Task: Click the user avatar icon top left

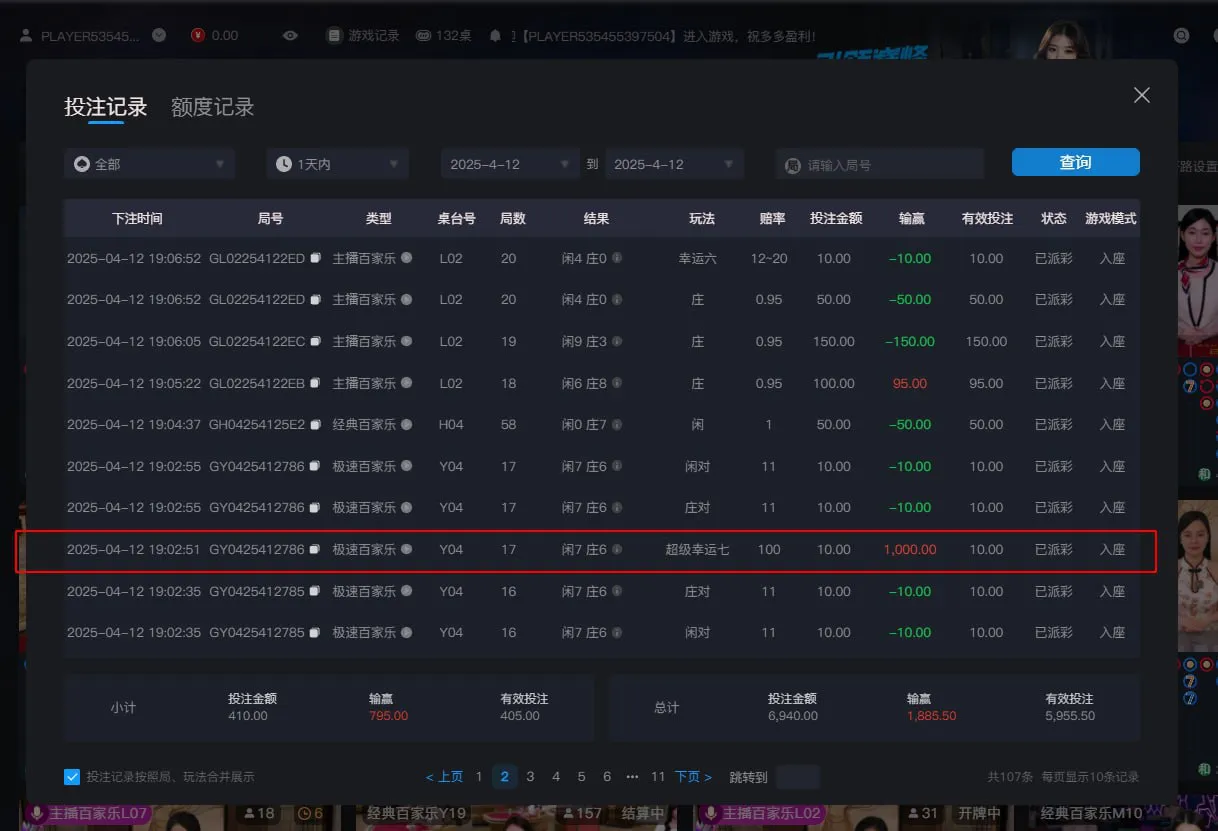Action: 24,35
